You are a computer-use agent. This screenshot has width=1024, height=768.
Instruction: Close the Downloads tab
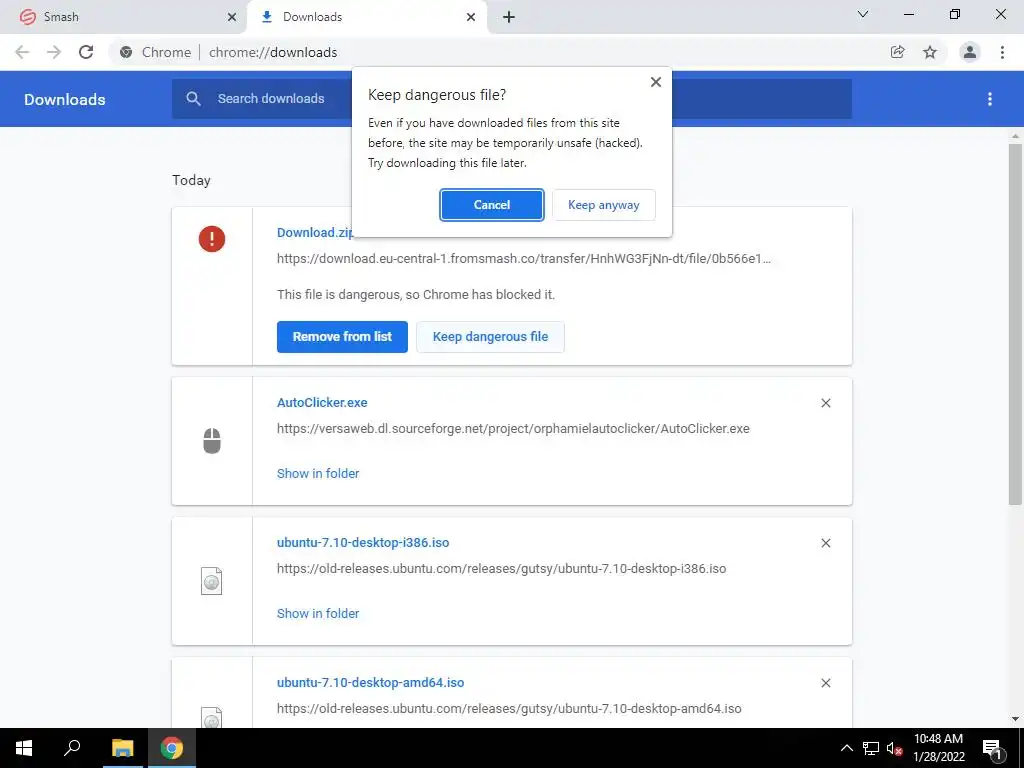point(471,18)
